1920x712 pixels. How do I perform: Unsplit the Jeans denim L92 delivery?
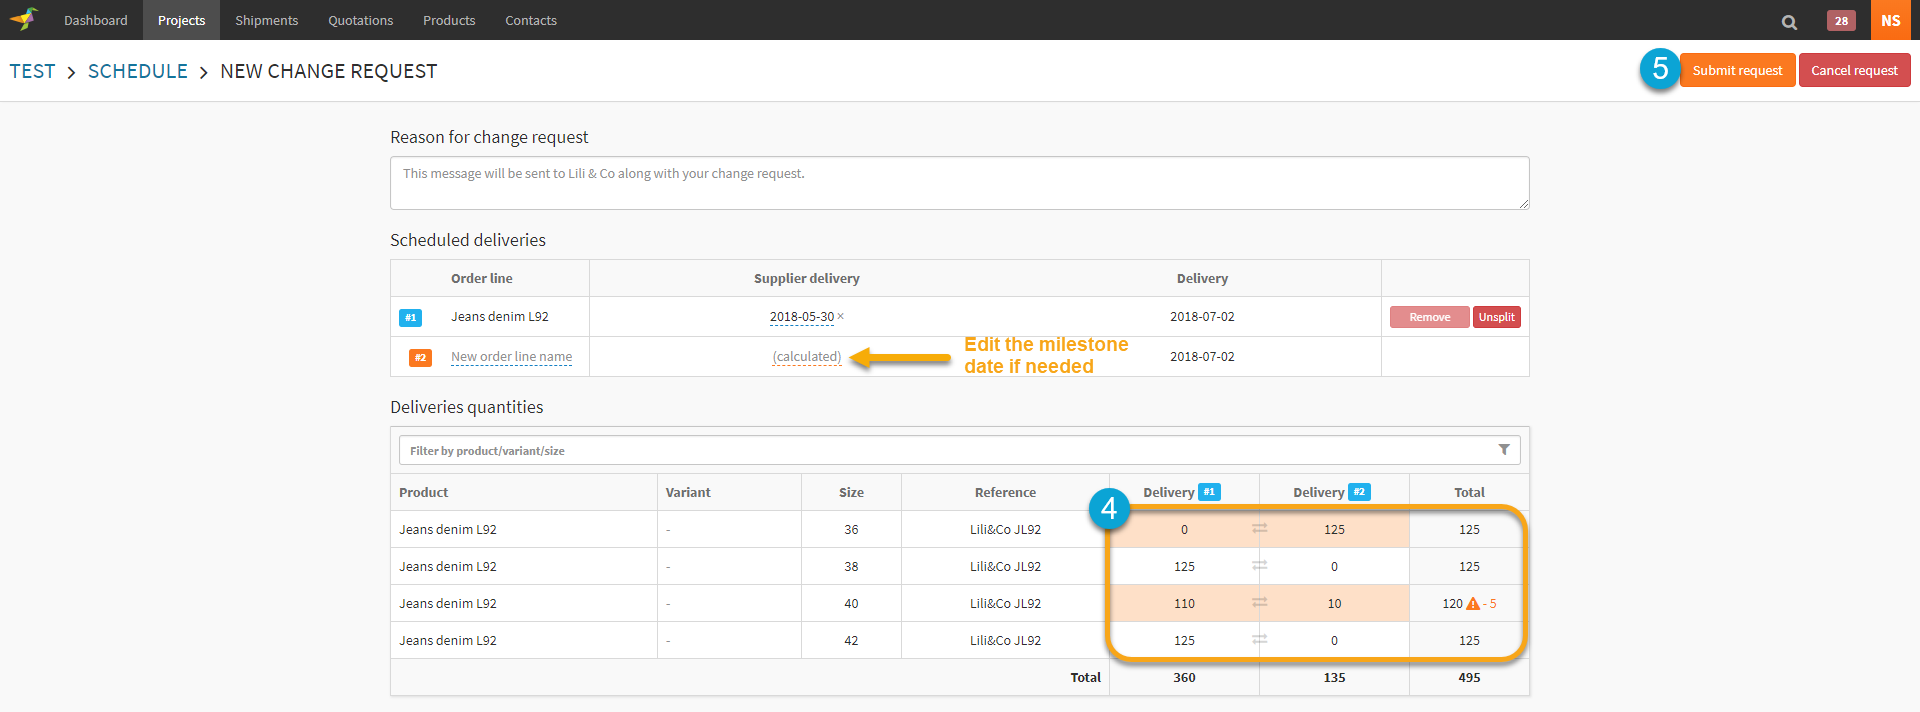pos(1496,317)
